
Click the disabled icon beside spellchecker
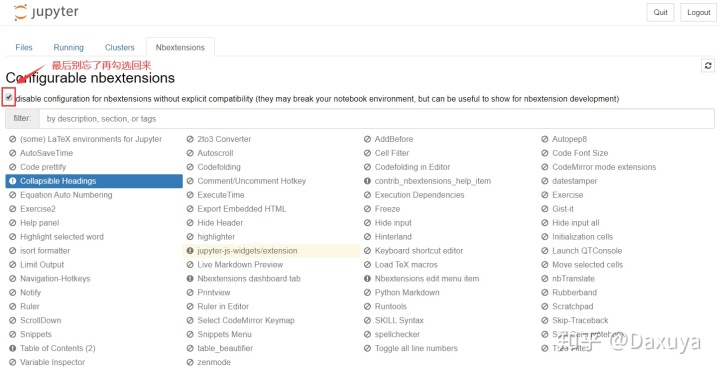coord(367,334)
